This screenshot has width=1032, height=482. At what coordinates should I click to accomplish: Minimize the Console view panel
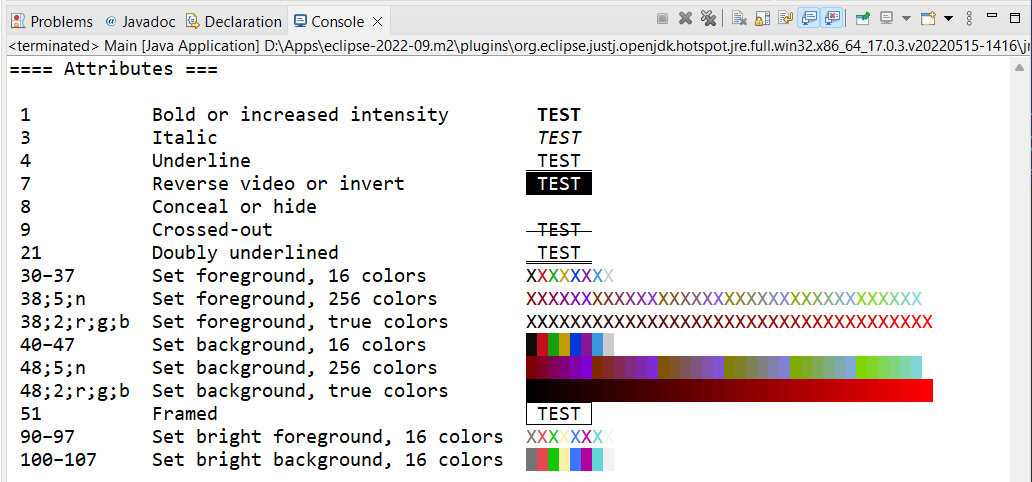[992, 16]
